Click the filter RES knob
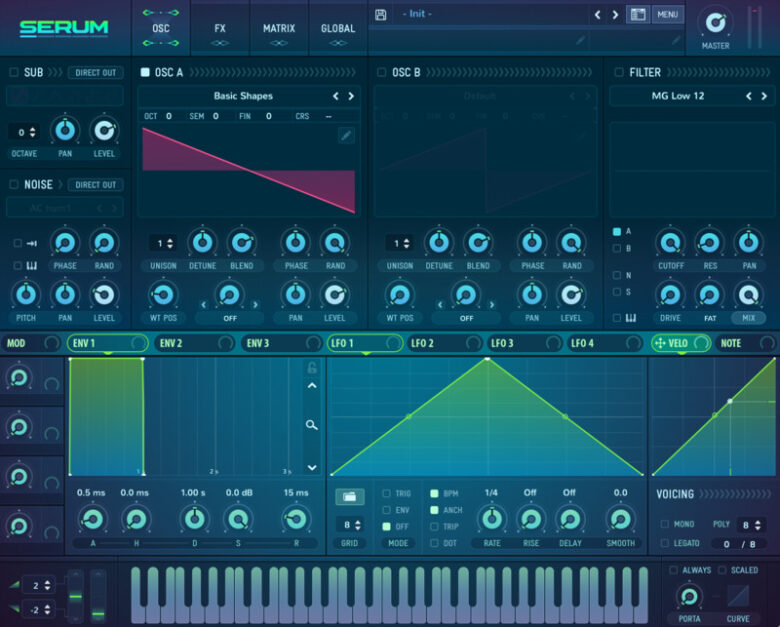This screenshot has width=780, height=627. point(710,242)
